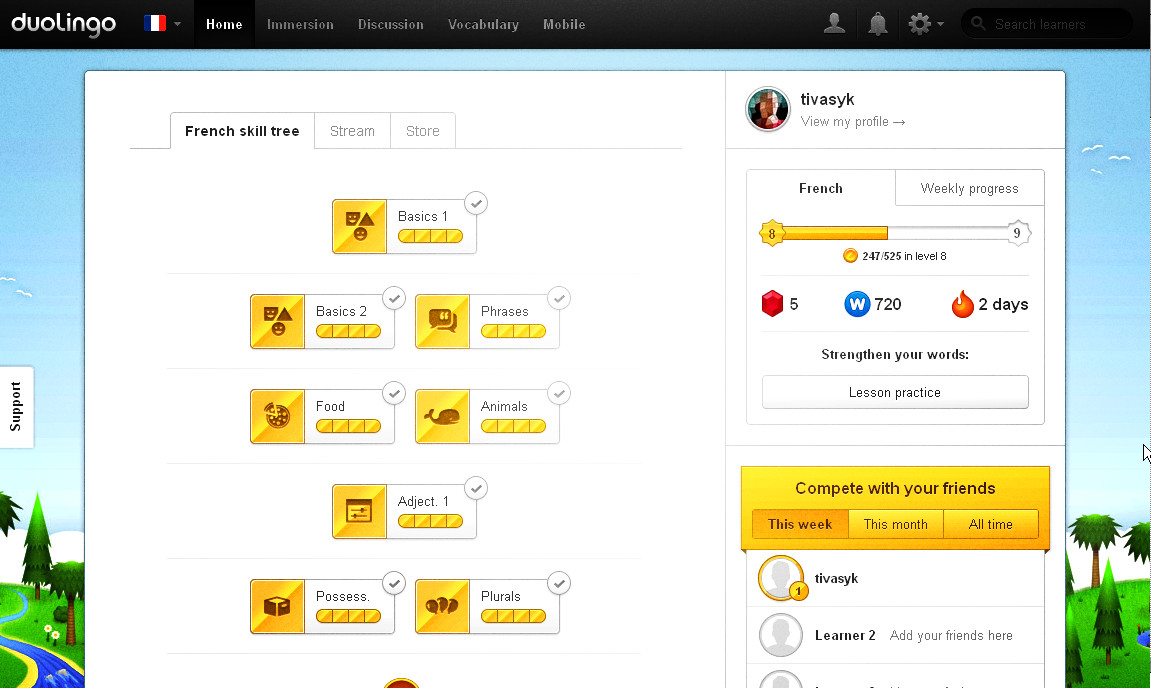This screenshot has height=688, width=1151.
Task: Open the Animals skill whale icon
Action: click(x=443, y=416)
